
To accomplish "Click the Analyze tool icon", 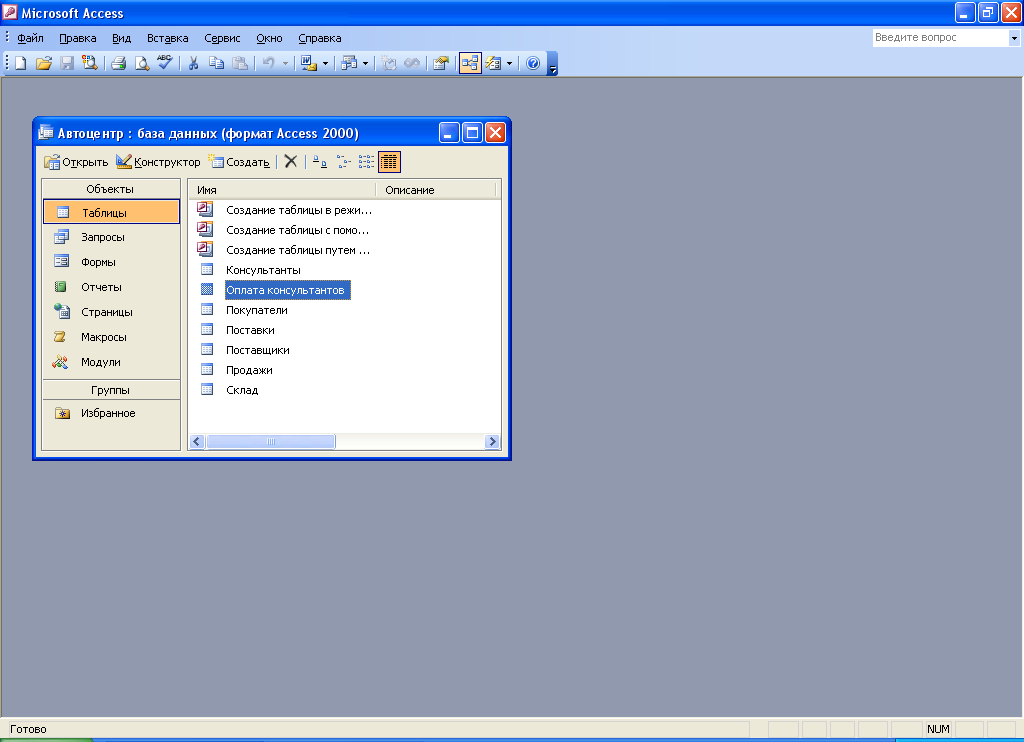I will [x=349, y=63].
